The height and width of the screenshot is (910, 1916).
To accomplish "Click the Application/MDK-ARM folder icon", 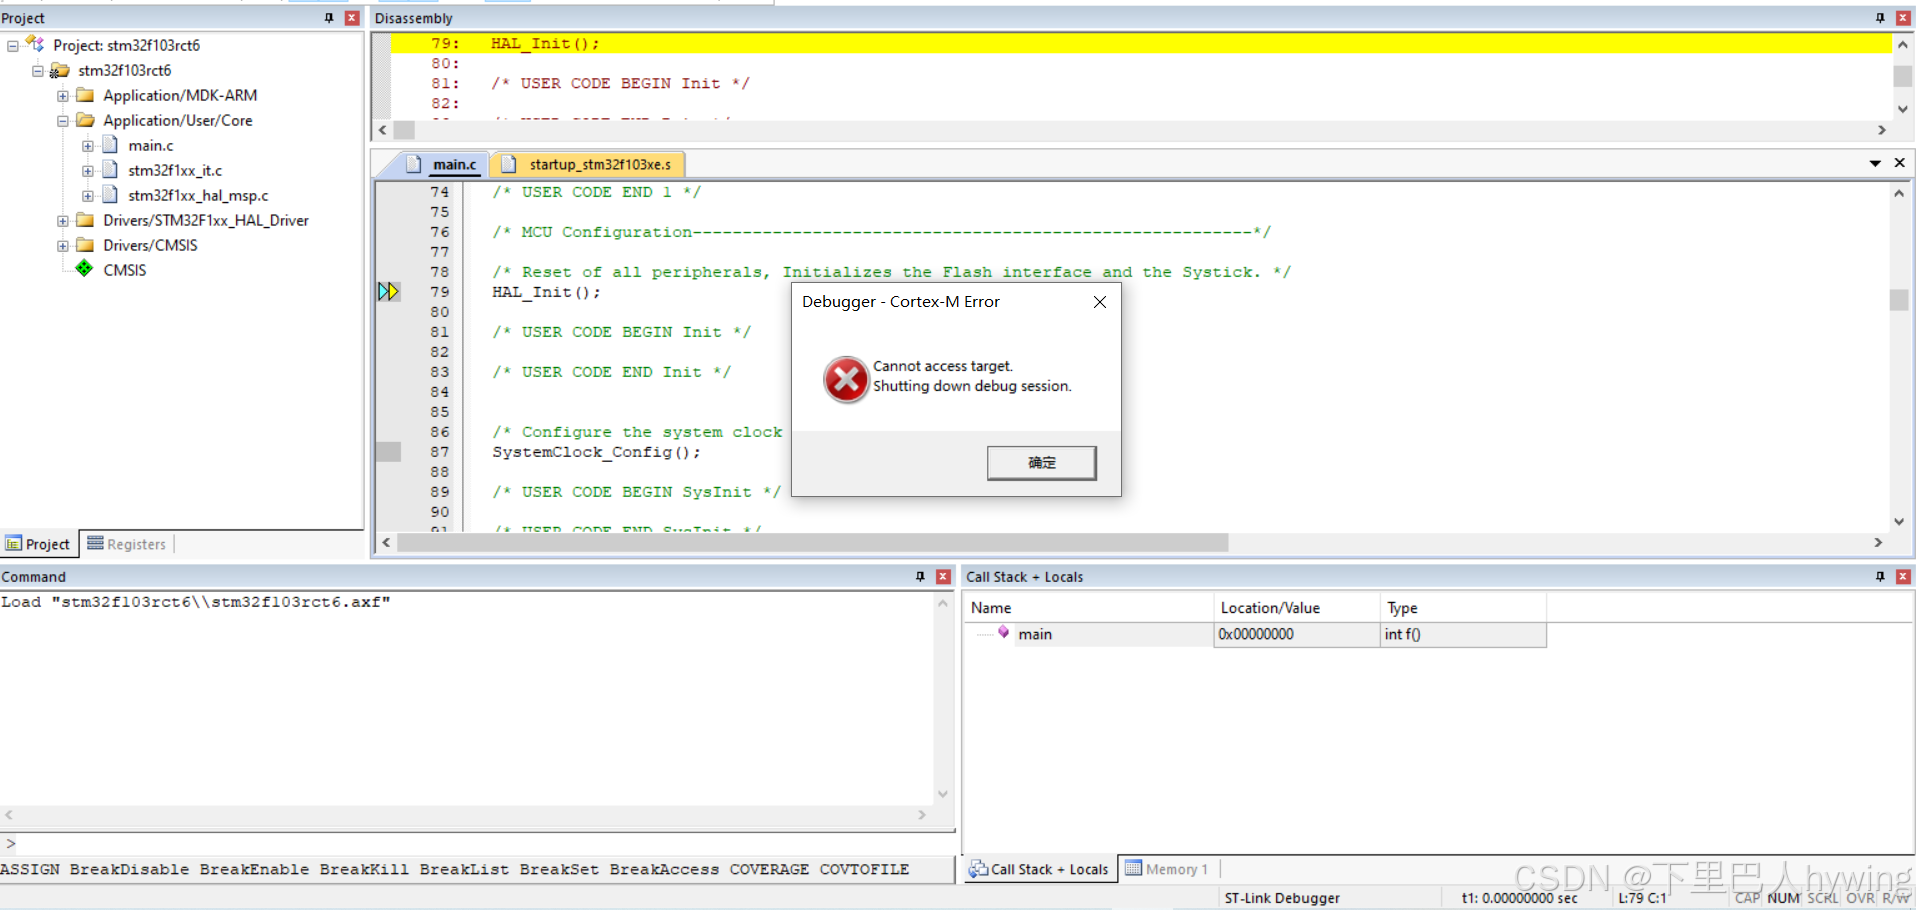I will pos(85,95).
